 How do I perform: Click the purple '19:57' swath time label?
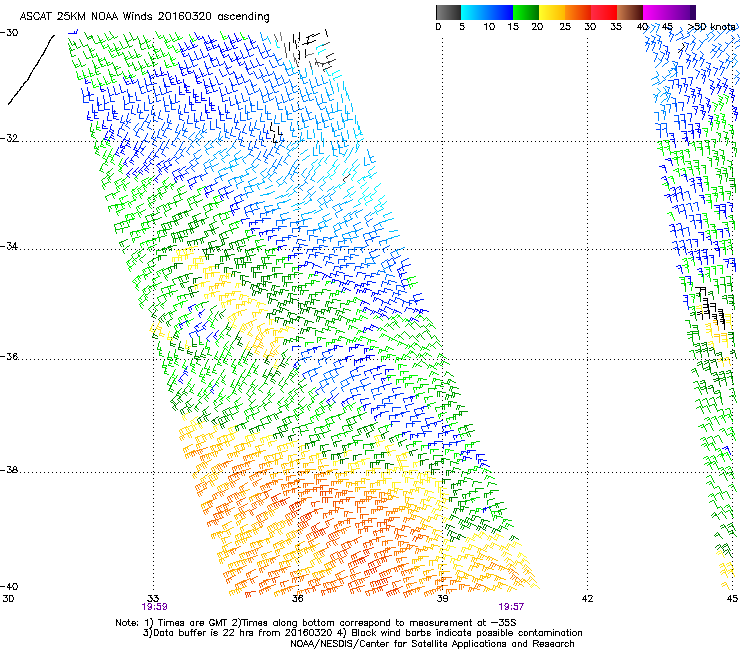pos(511,607)
